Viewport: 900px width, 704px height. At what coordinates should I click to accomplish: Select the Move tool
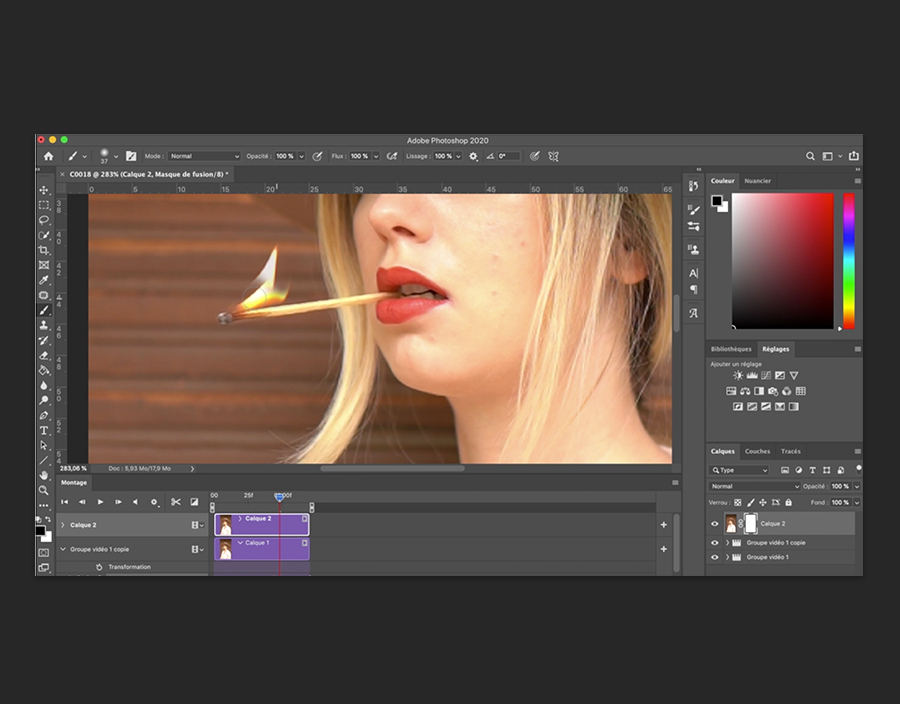tap(44, 190)
